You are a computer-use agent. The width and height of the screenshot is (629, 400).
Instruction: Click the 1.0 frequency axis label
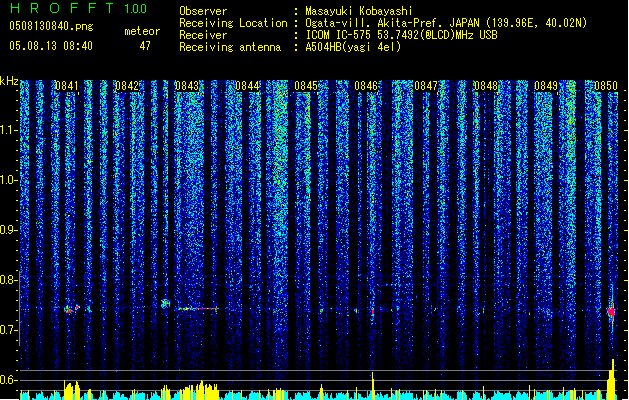point(9,180)
